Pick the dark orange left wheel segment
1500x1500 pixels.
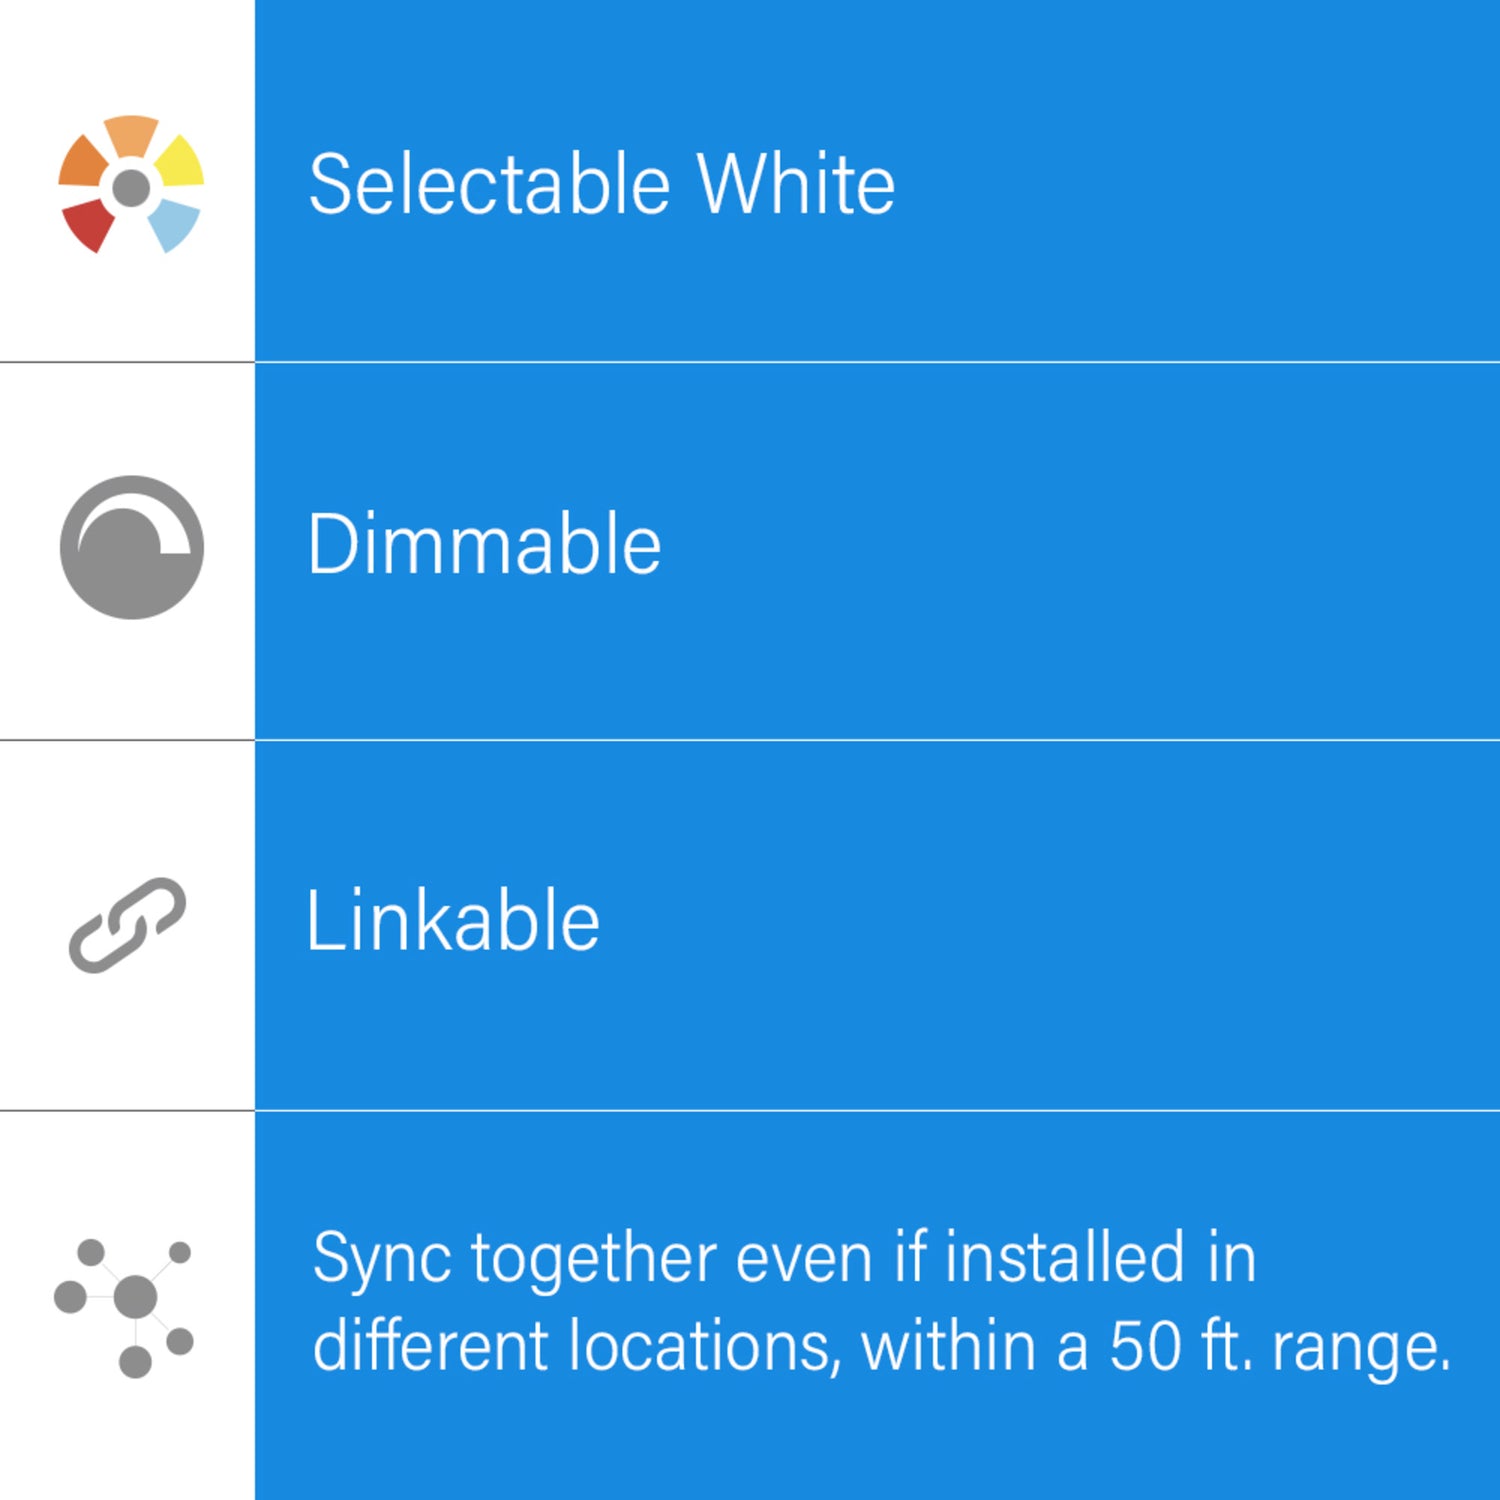(x=81, y=162)
